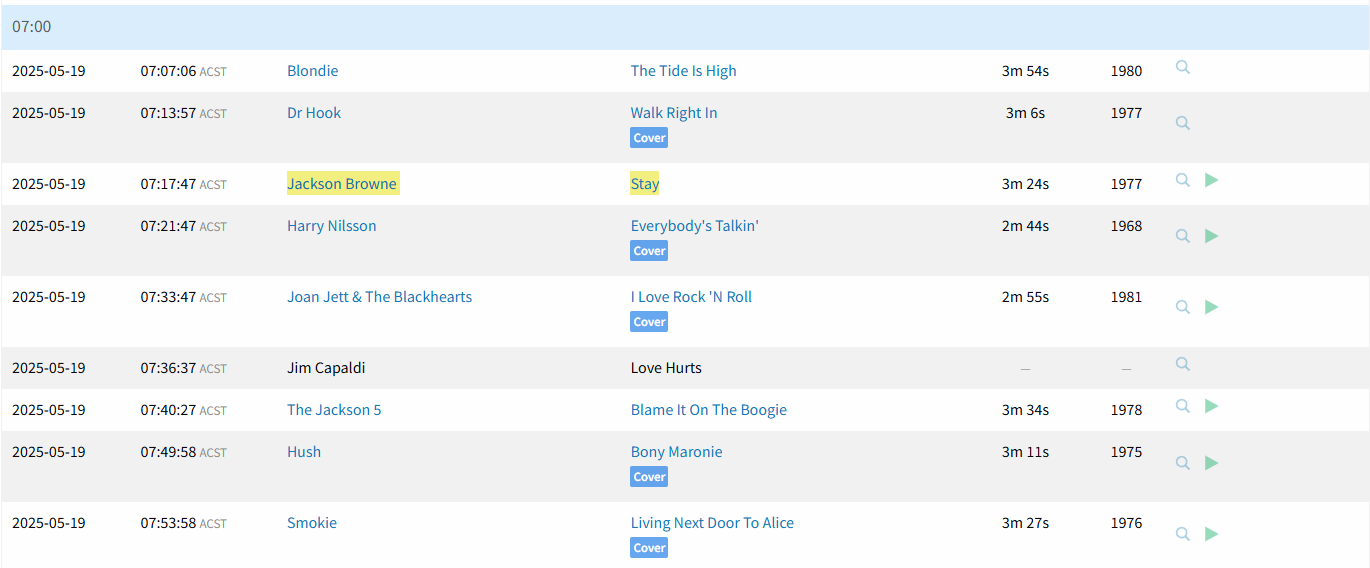
Task: Click the search icon in the Dr Hook row
Action: coord(1182,123)
